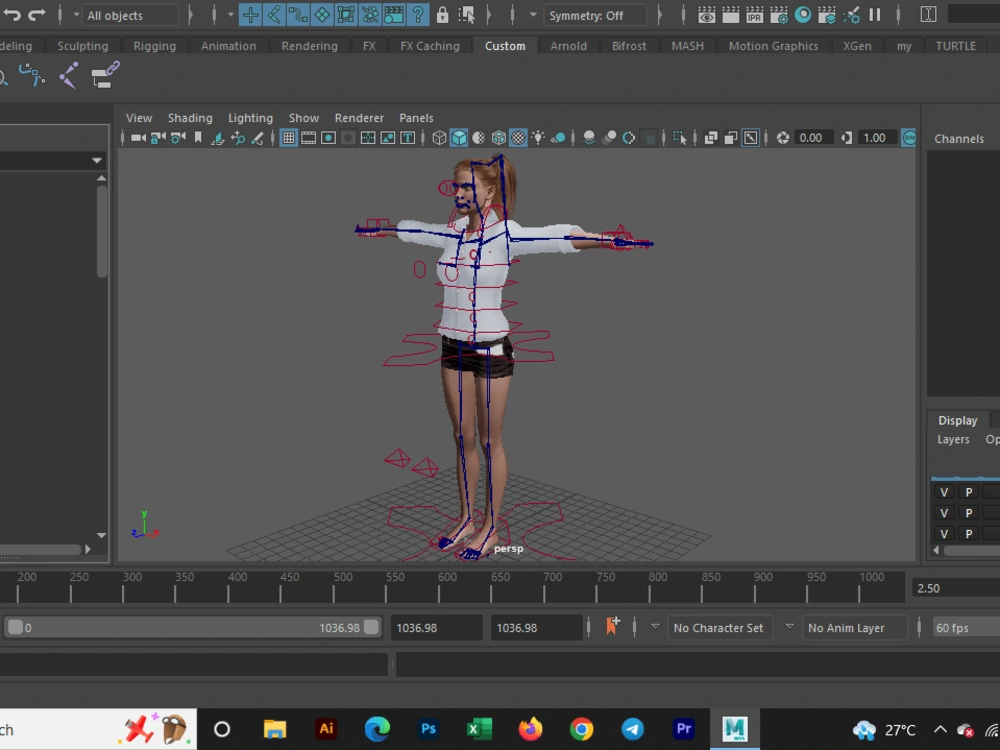Click the bookmarks icon in viewport toolbar
Screen dimensions: 1000x750
[x=198, y=138]
